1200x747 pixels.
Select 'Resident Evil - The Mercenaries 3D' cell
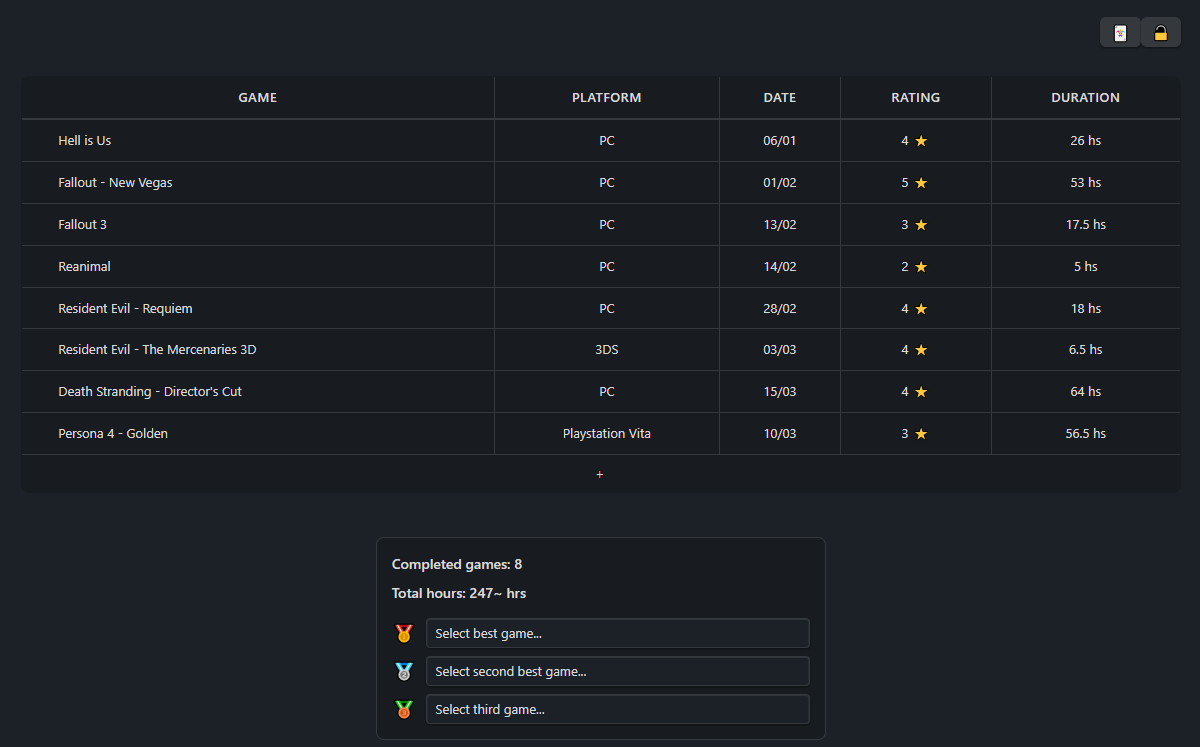(x=258, y=350)
